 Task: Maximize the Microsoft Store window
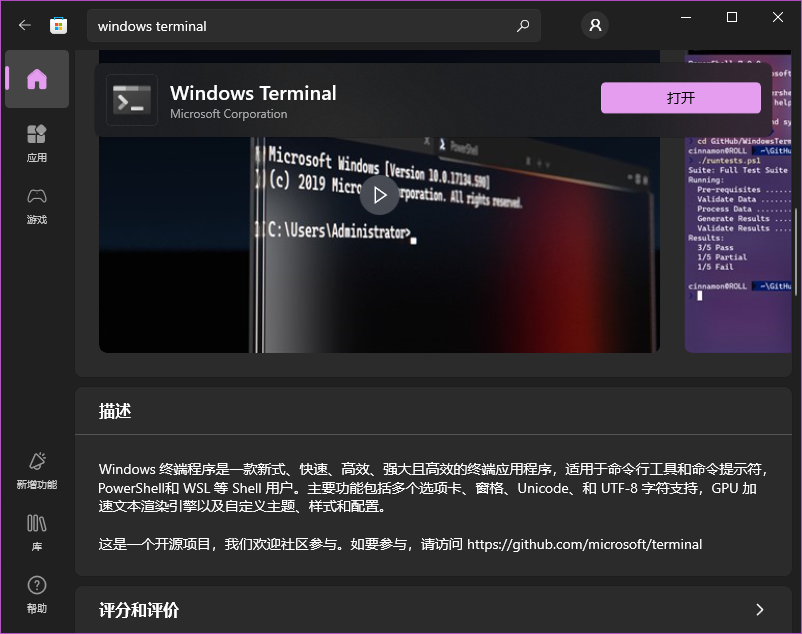pos(732,17)
